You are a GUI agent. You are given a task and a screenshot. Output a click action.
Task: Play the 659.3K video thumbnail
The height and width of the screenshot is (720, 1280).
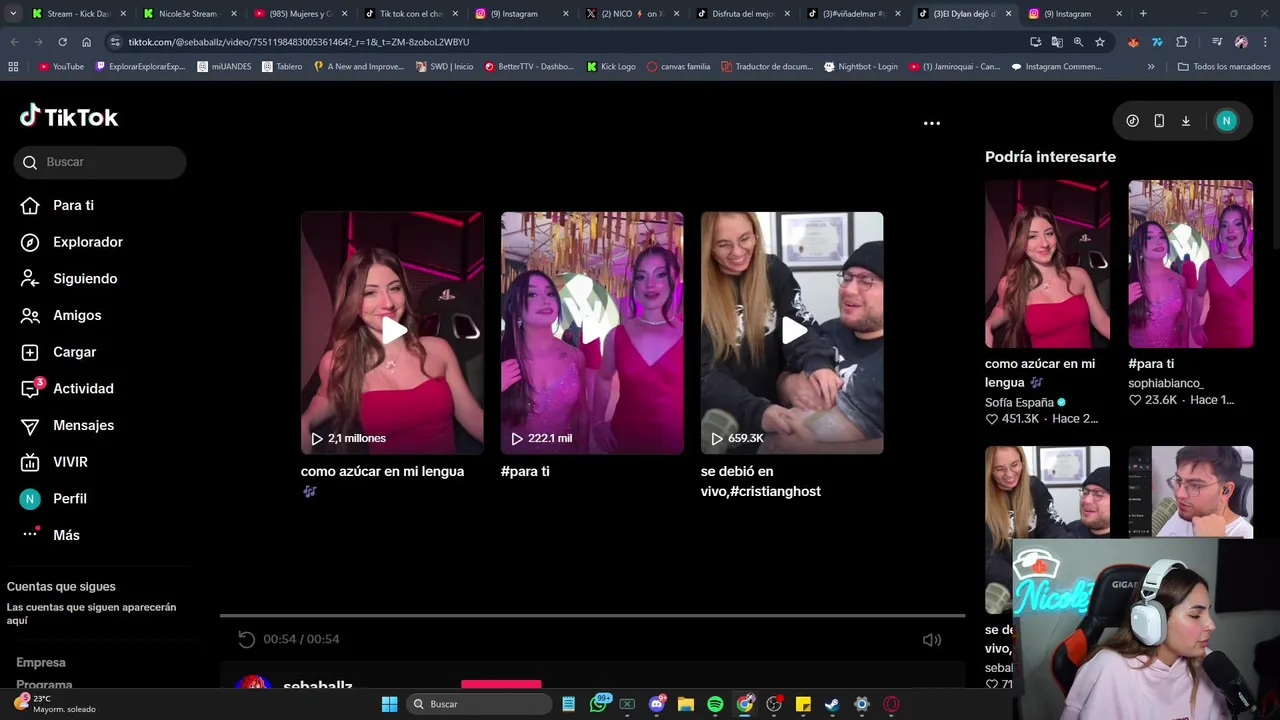(792, 333)
